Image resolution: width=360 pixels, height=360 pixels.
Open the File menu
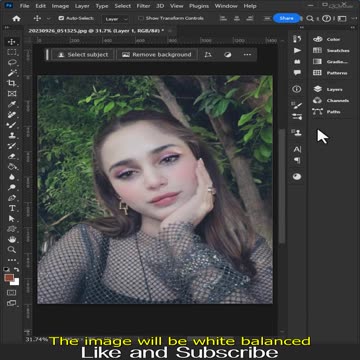tap(24, 6)
